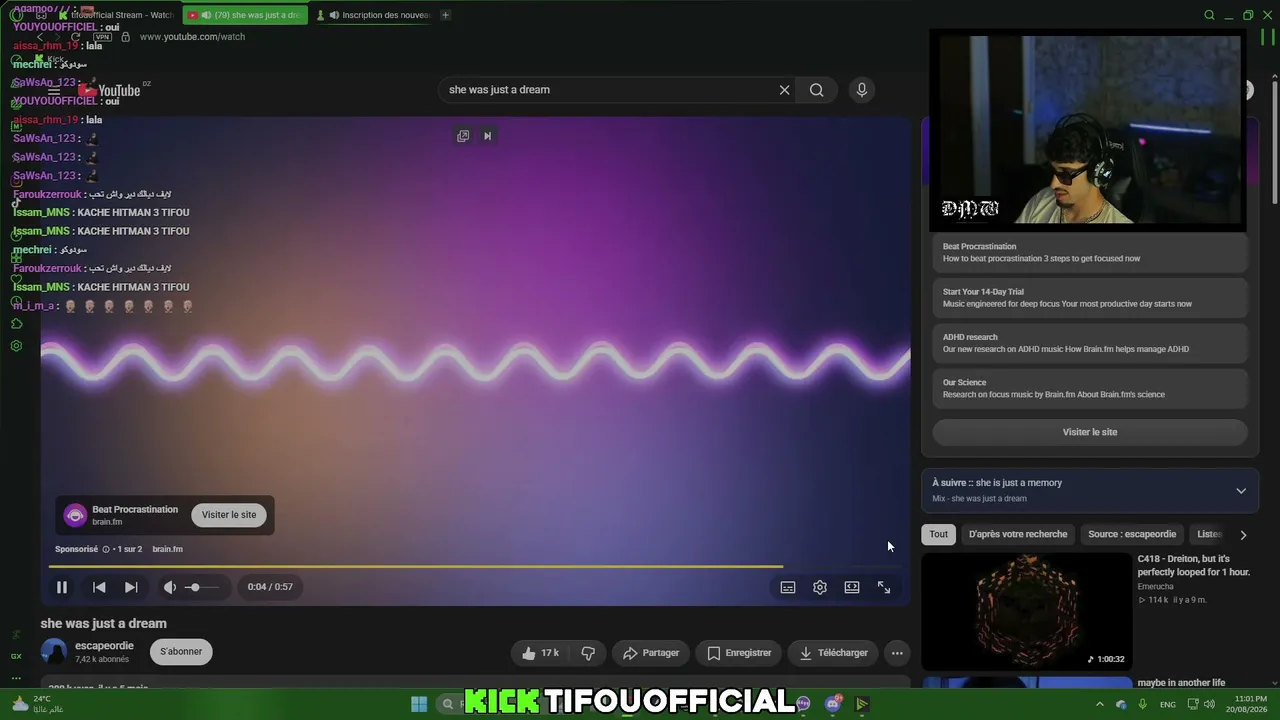View site security lock info
This screenshot has width=1280, height=720.
[x=125, y=37]
